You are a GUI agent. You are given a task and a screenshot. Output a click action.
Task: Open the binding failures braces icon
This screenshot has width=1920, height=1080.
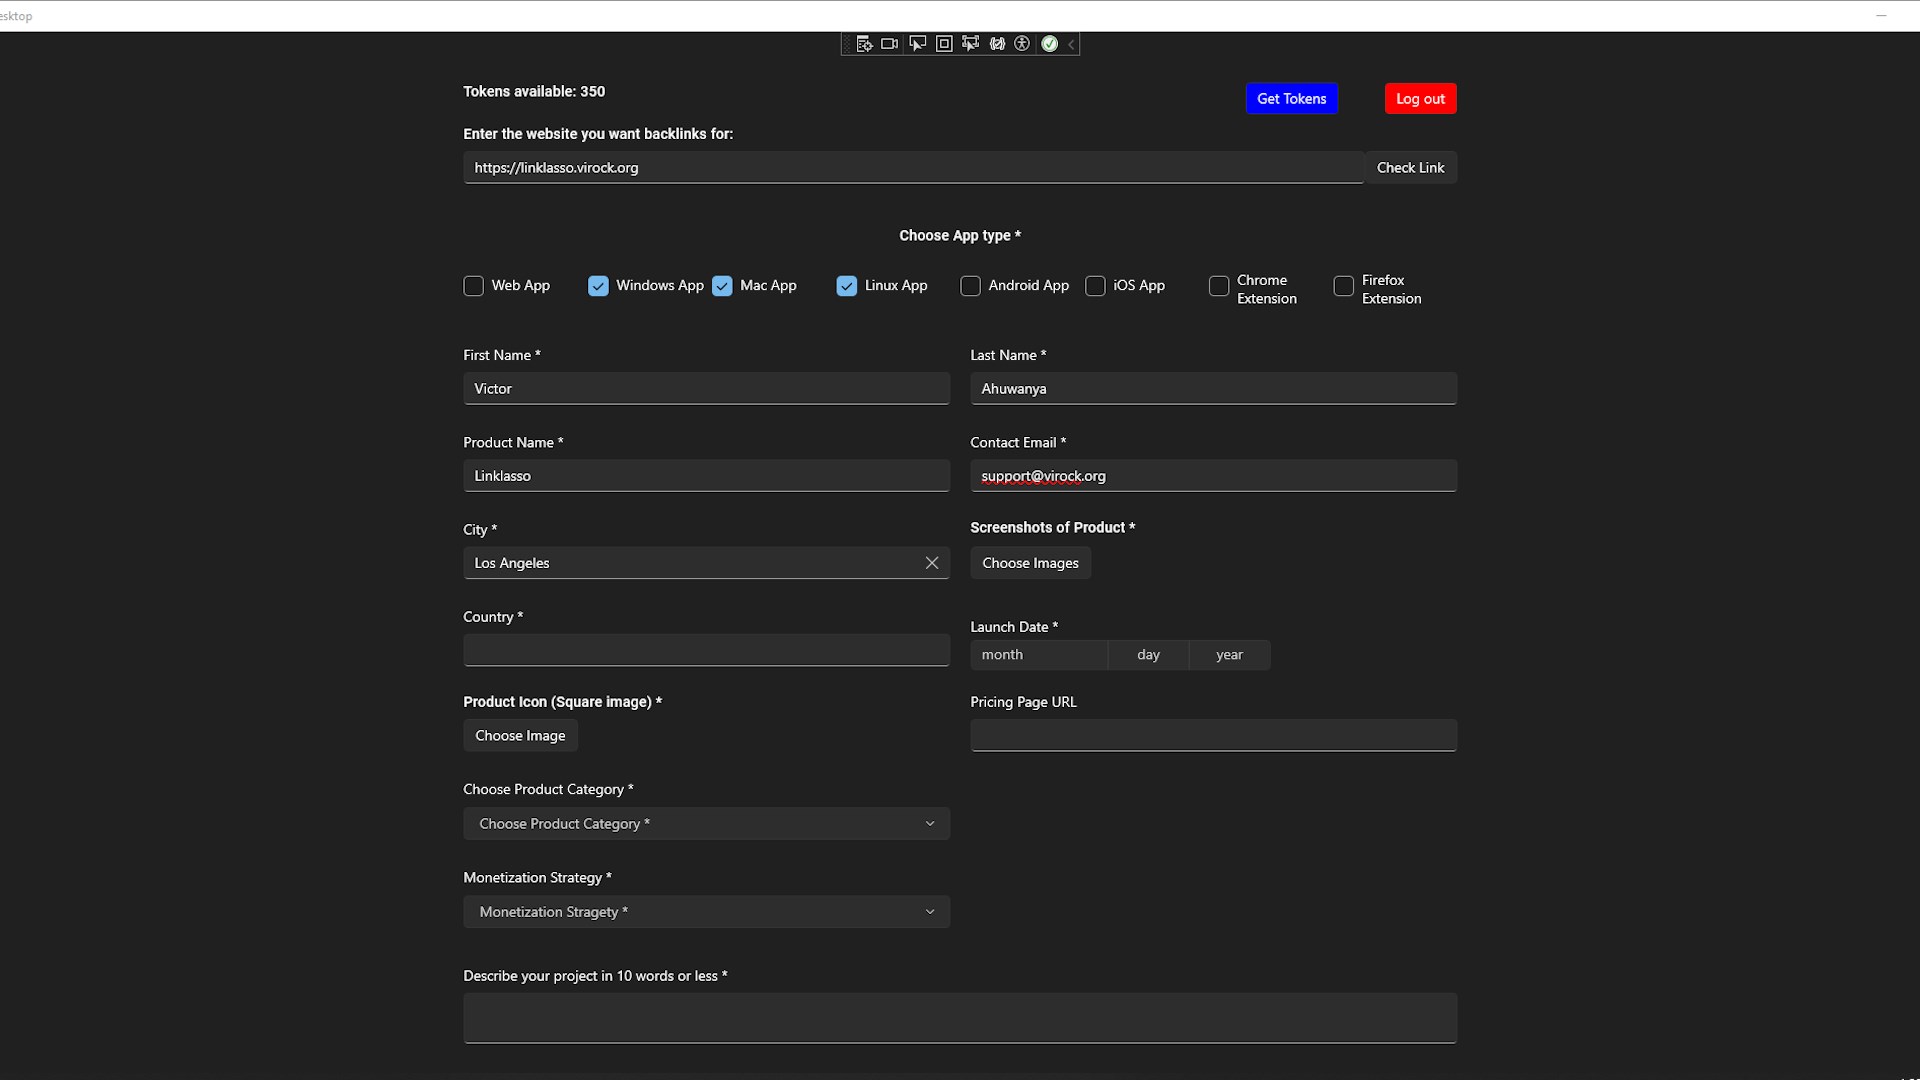click(x=997, y=44)
